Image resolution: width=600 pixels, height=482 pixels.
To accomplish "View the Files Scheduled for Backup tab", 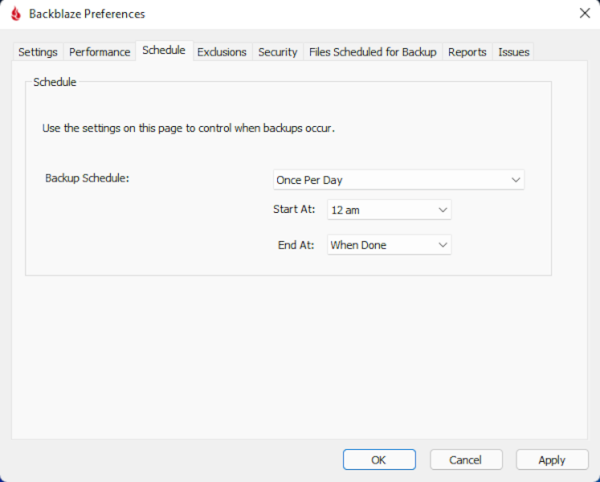I will (x=372, y=52).
